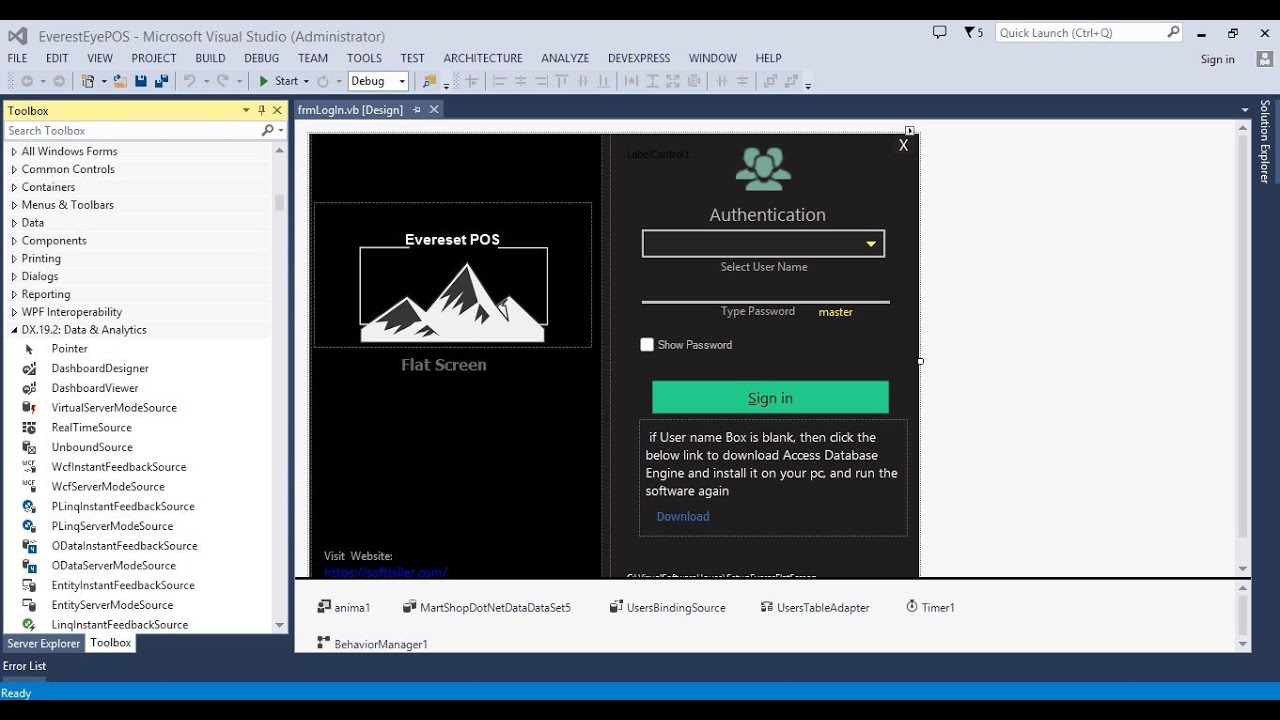Select the UsersTableAdapter tray component
1280x720 pixels.
point(815,607)
